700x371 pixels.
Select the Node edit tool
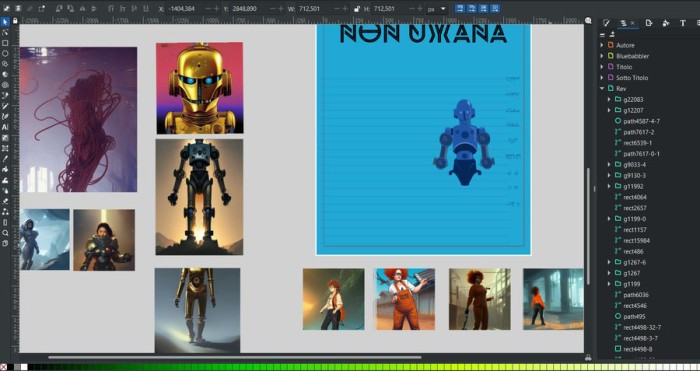(x=5, y=32)
